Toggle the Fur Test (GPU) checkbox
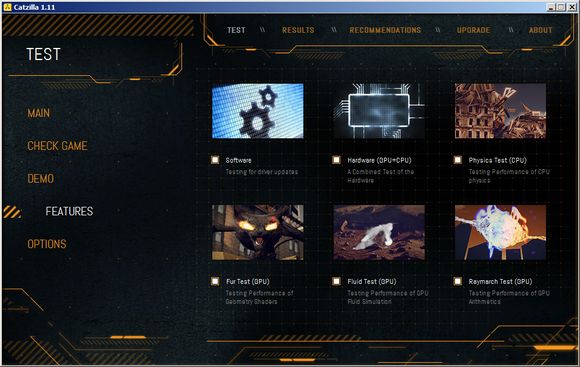 point(215,281)
